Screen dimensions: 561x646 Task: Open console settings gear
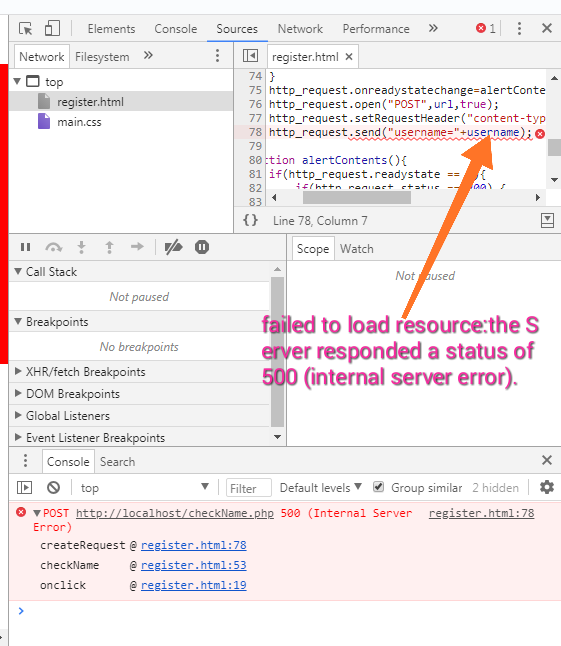(x=547, y=487)
